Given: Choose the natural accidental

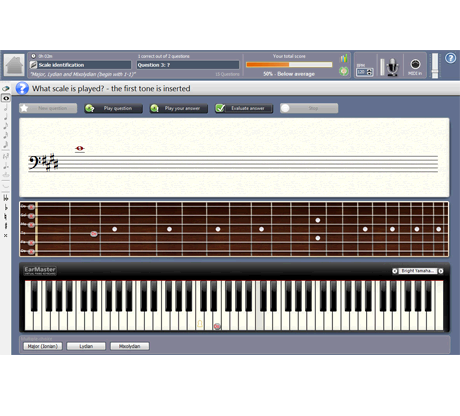Looking at the screenshot, I should pyautogui.click(x=6, y=217).
